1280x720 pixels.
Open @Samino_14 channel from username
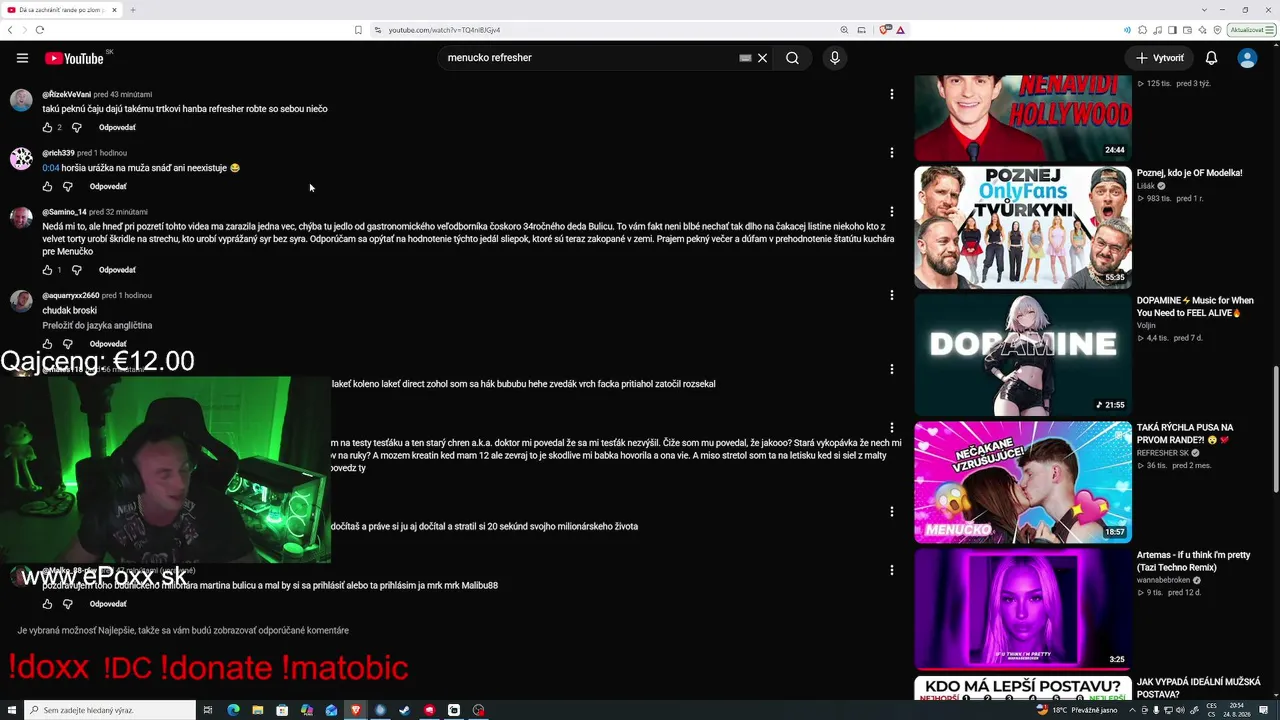pyautogui.click(x=64, y=212)
